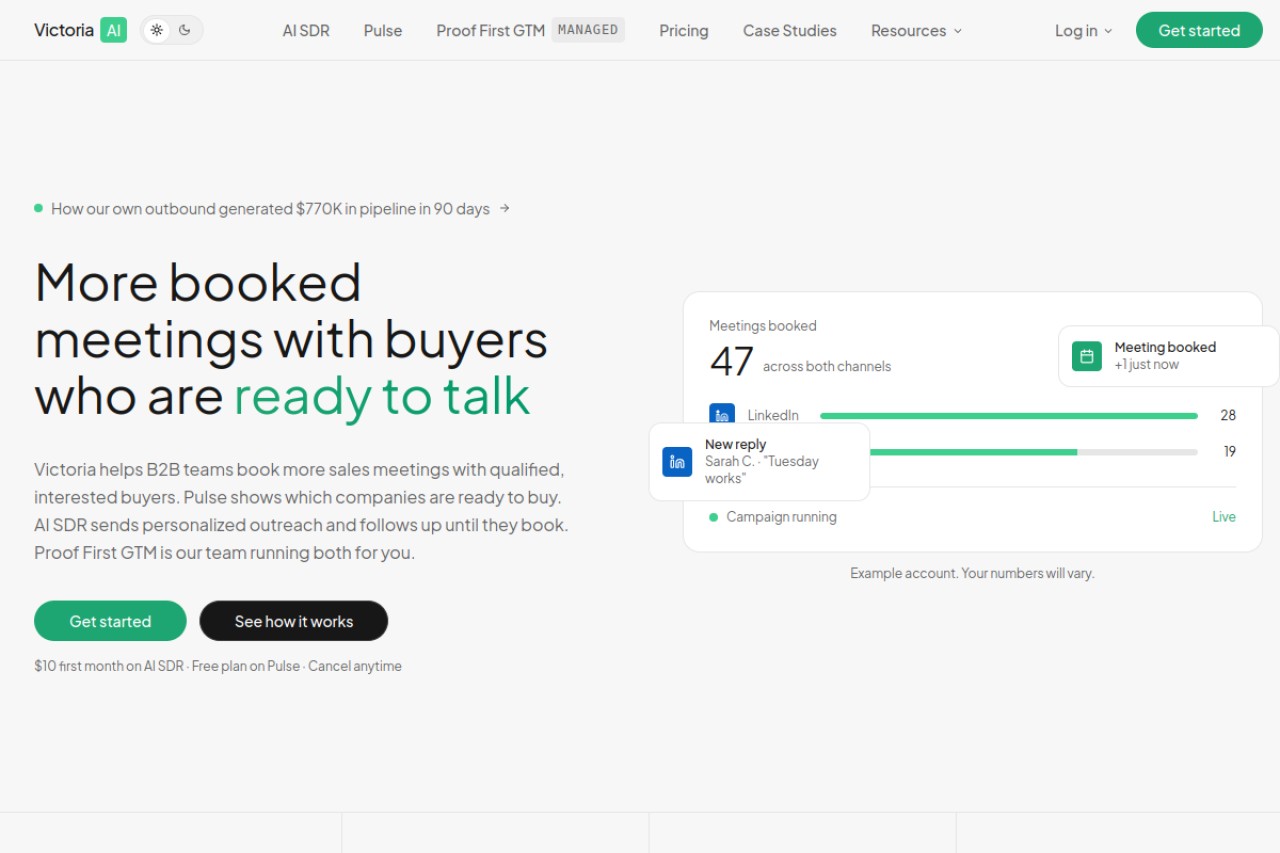Click the green "ready to talk" headline text
Image resolution: width=1280 pixels, height=853 pixels.
coord(382,396)
